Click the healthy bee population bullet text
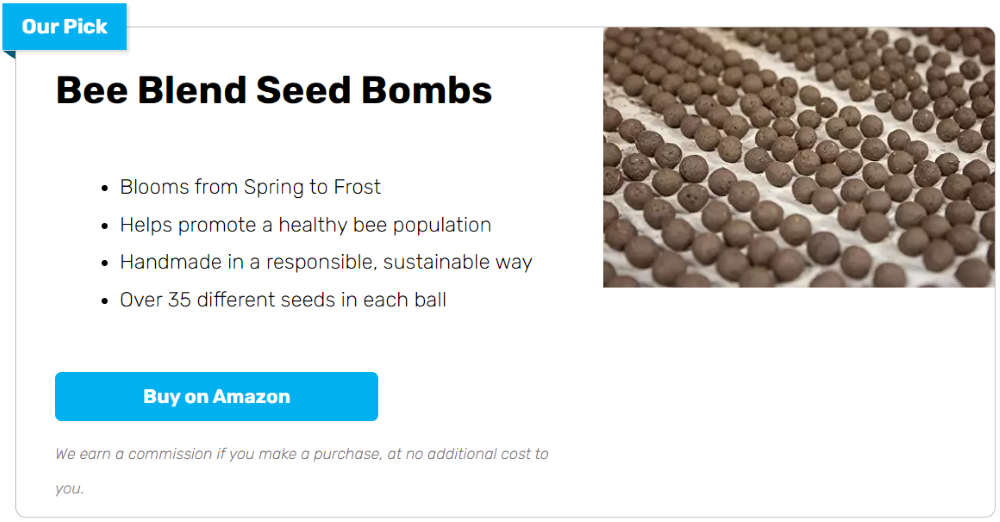This screenshot has width=1000, height=522. coord(305,225)
